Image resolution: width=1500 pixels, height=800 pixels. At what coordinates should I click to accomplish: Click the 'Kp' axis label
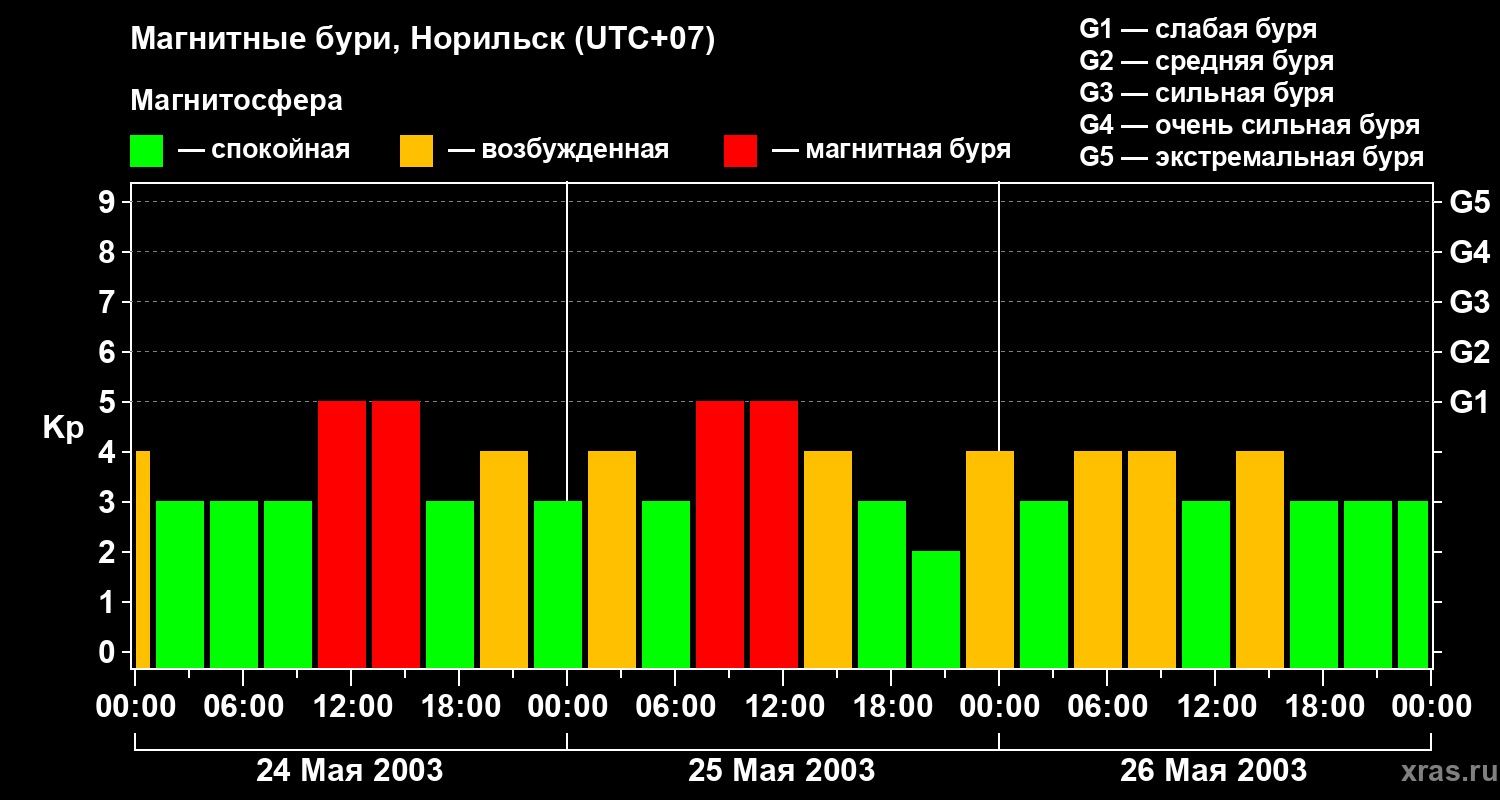point(63,428)
